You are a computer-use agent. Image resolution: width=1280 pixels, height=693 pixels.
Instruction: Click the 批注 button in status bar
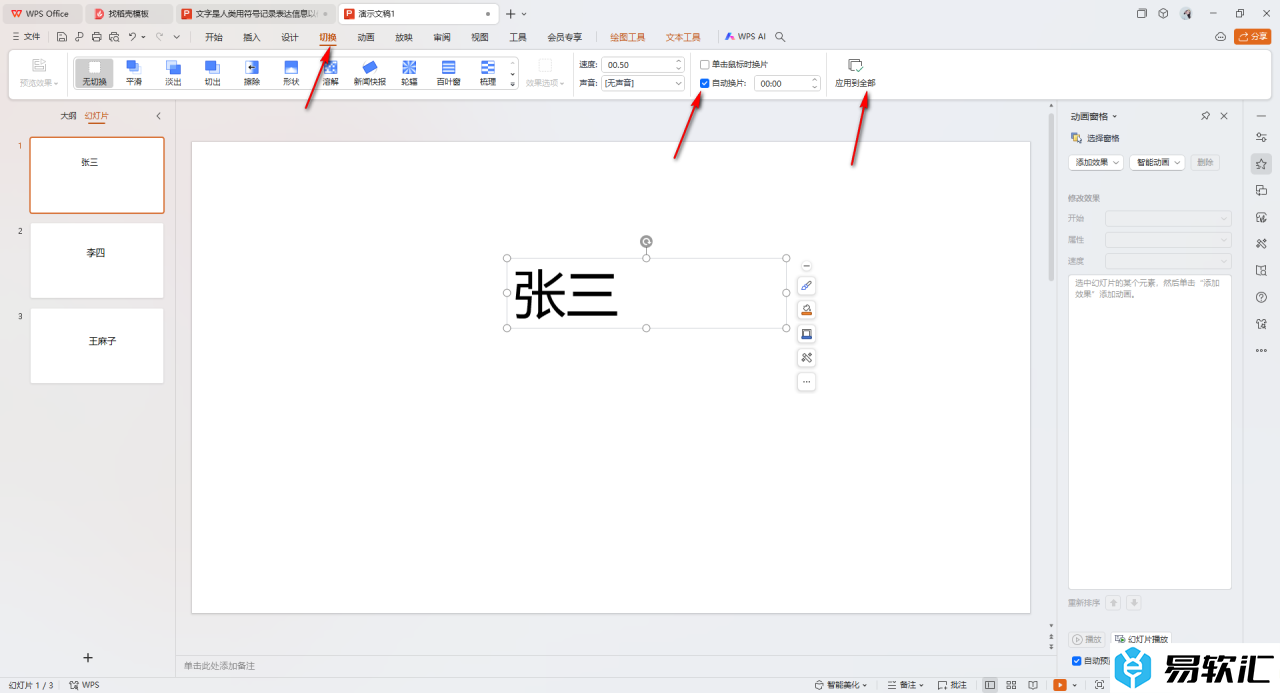click(x=952, y=685)
